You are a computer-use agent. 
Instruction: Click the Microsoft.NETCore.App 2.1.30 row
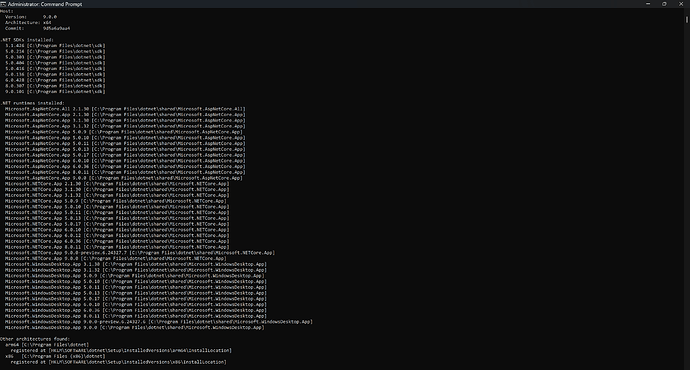point(117,183)
